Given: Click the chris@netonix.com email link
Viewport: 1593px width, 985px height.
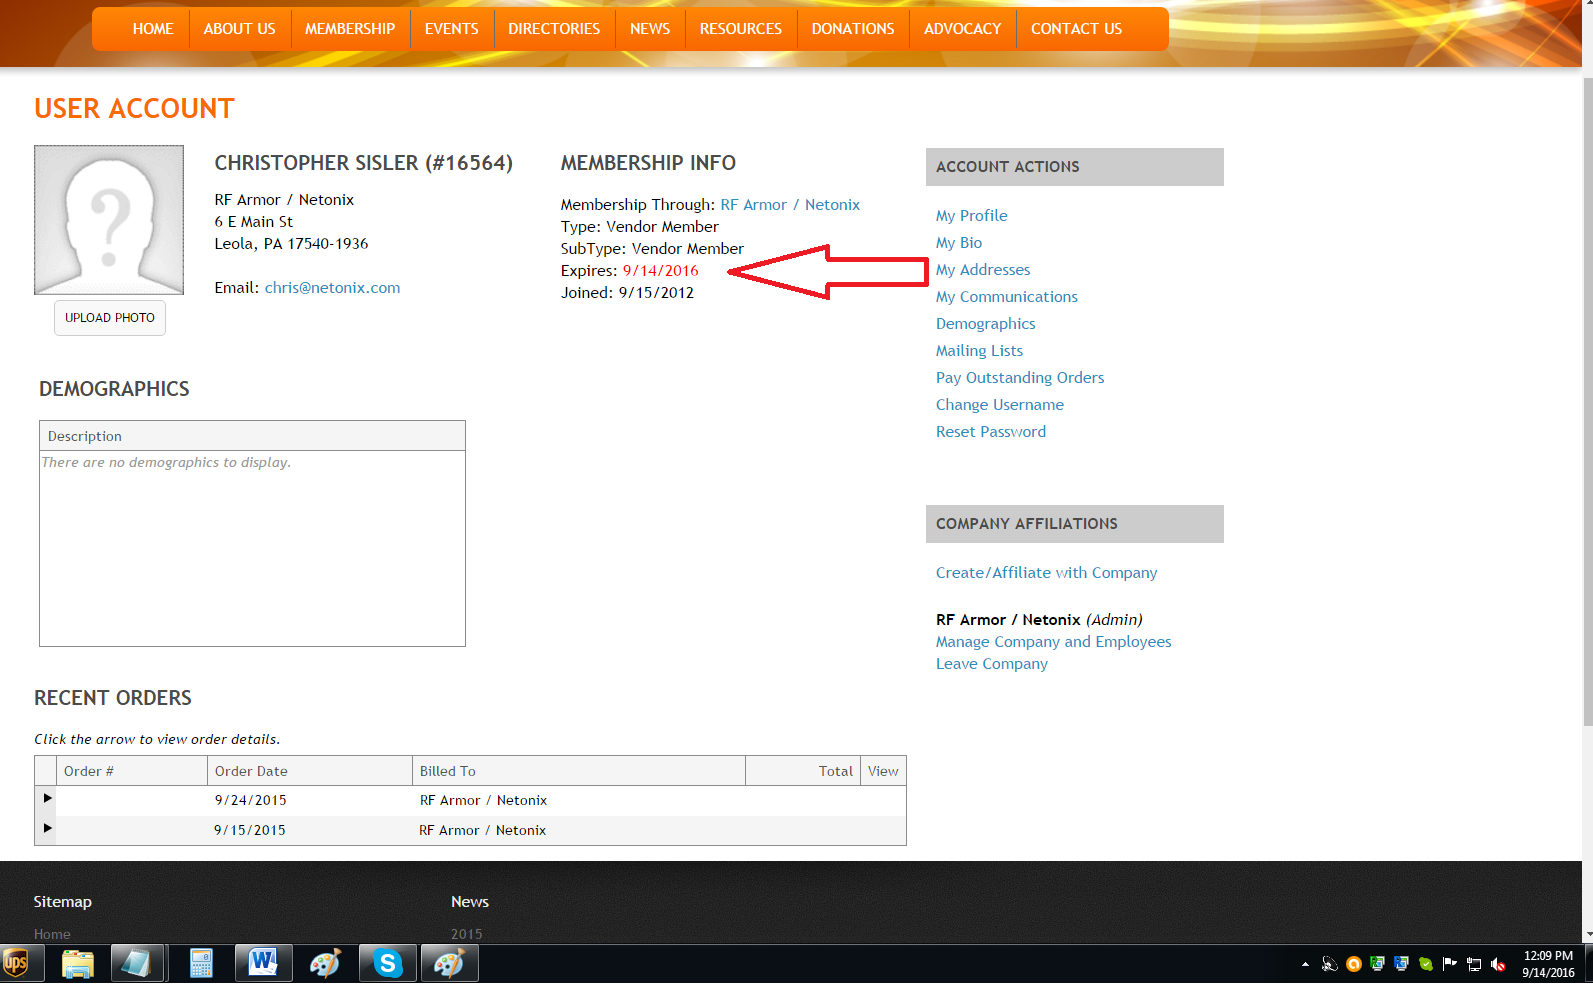Looking at the screenshot, I should 332,288.
